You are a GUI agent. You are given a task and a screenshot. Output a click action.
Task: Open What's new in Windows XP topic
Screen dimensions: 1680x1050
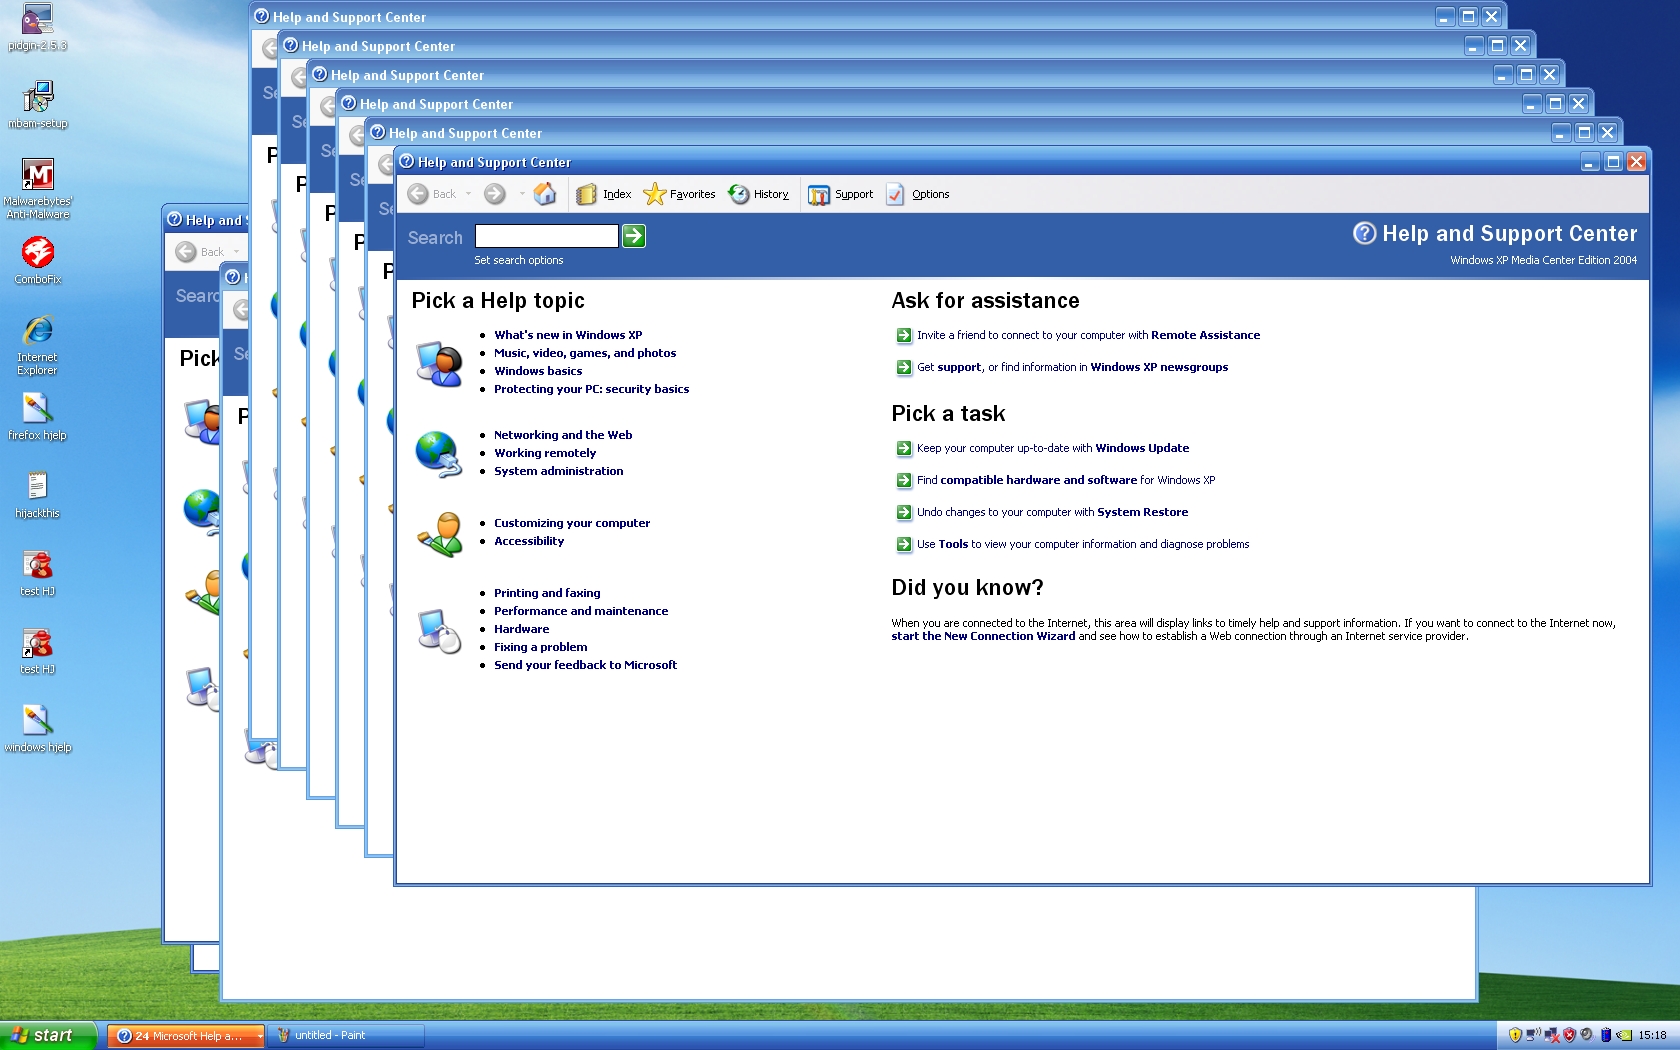coord(568,335)
